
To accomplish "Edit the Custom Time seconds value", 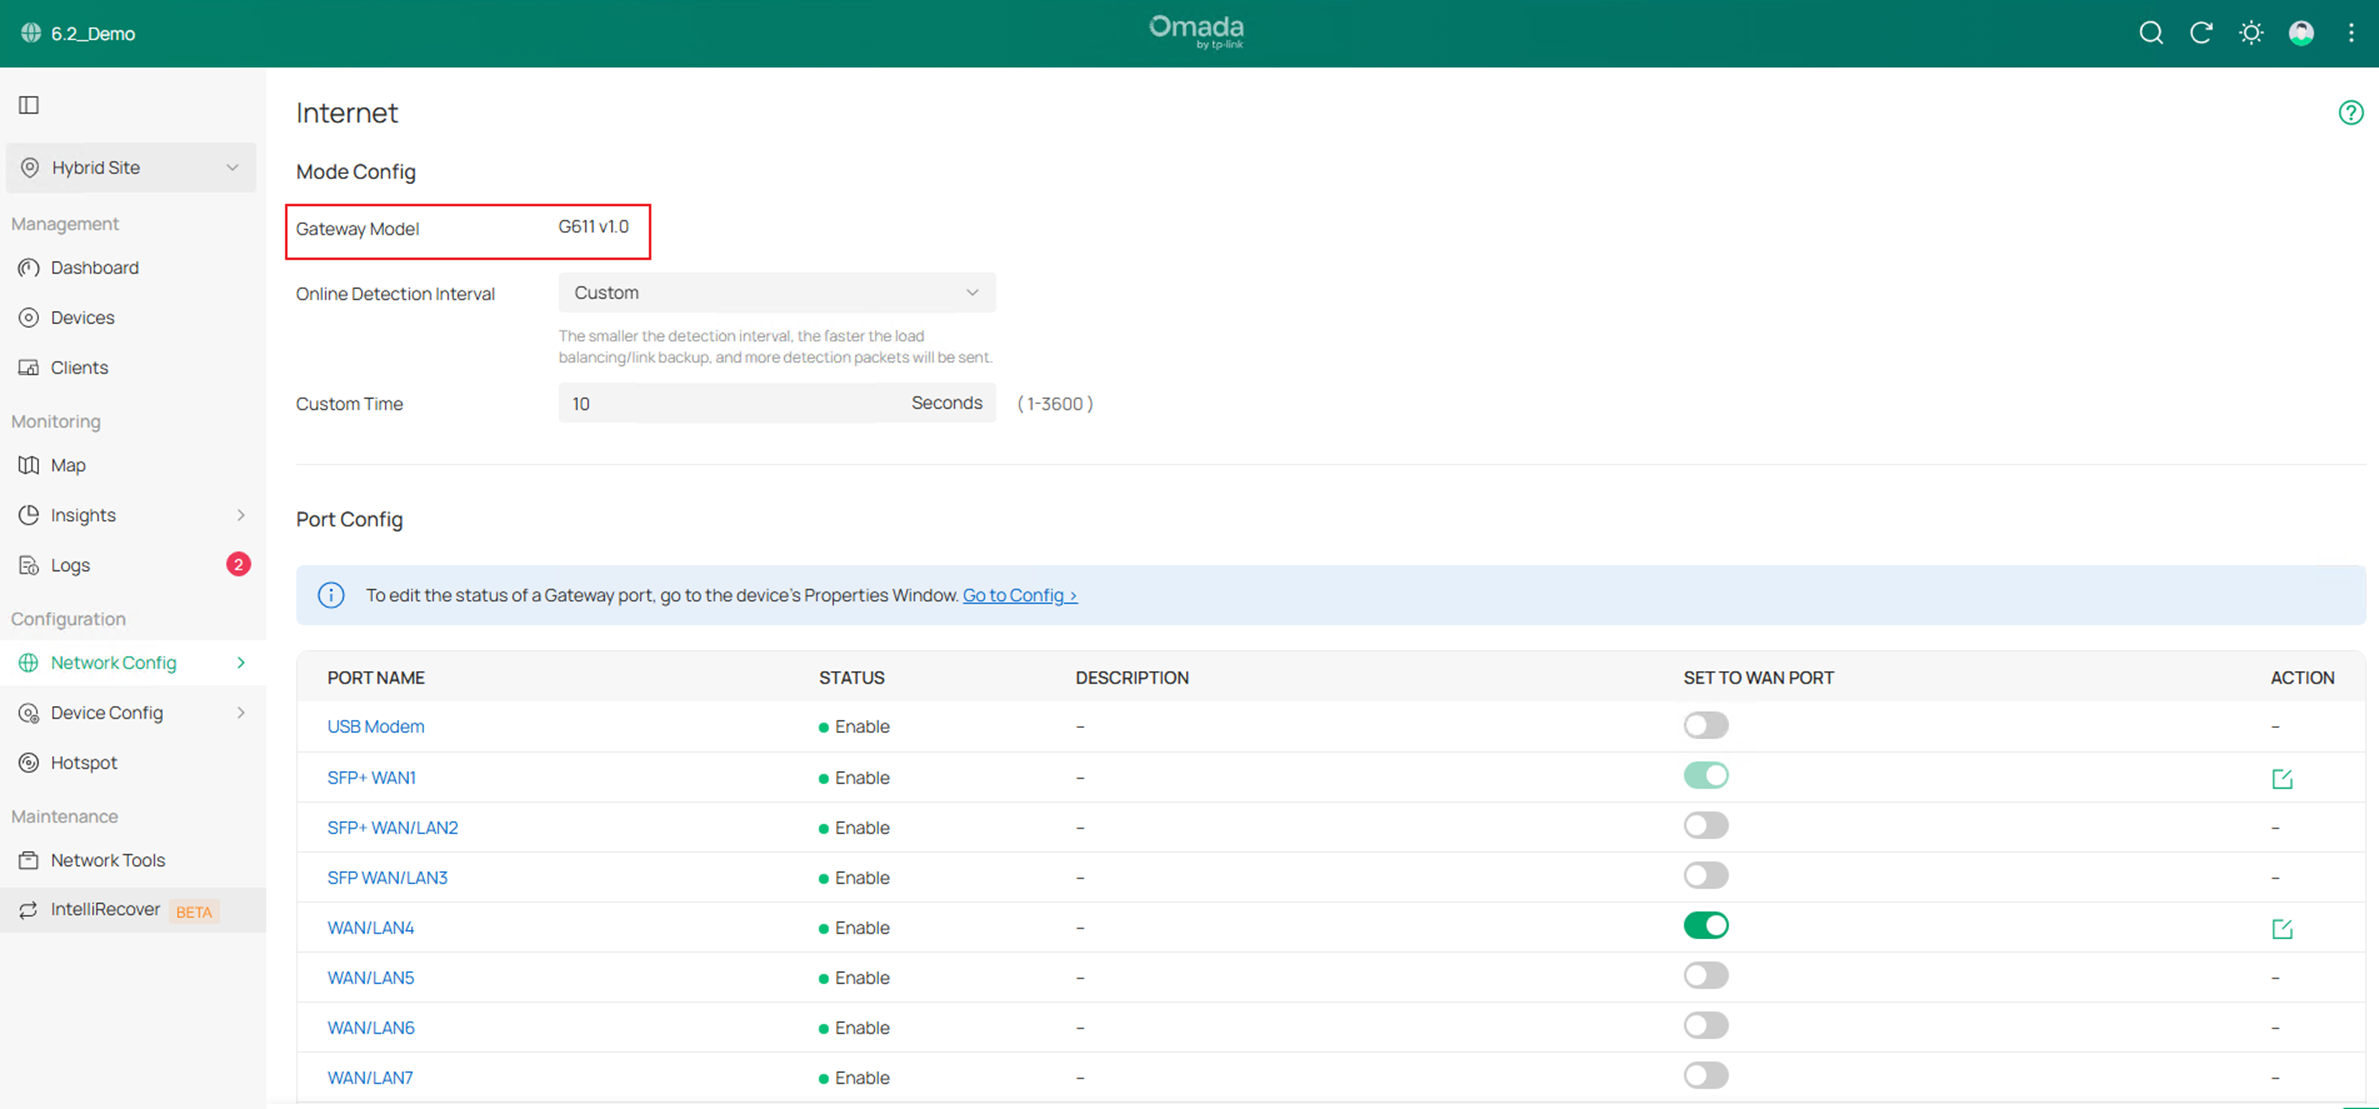I will pyautogui.click(x=730, y=403).
